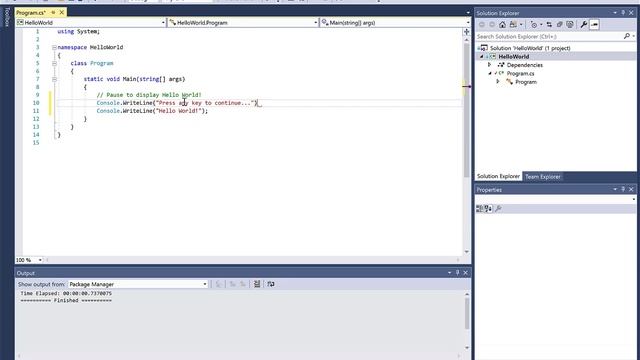Open Switch Views dropdown arrow in Solution Explorer
The image size is (640, 360).
pos(521,25)
